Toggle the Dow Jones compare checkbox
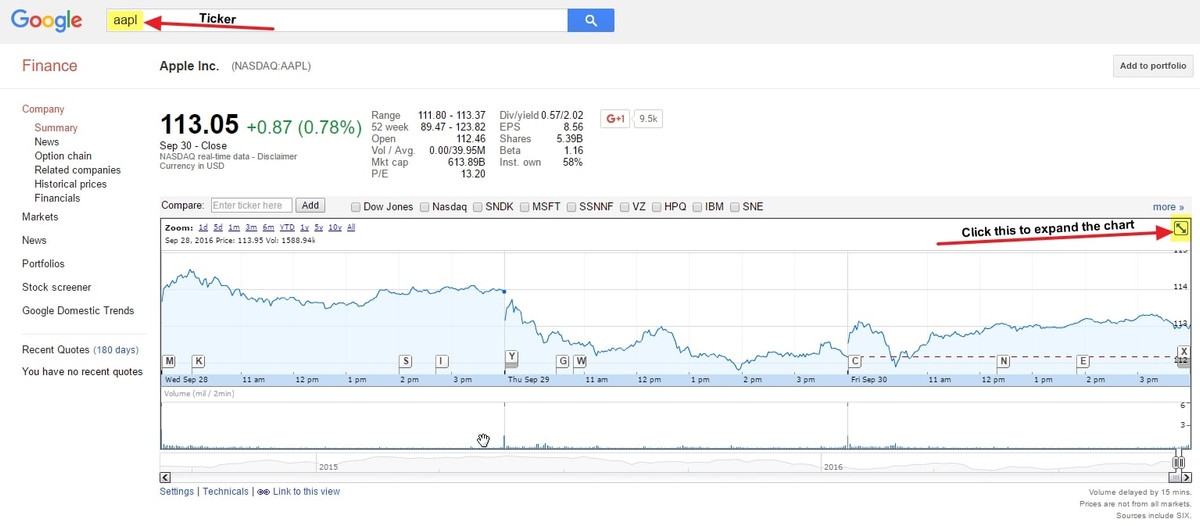 356,207
